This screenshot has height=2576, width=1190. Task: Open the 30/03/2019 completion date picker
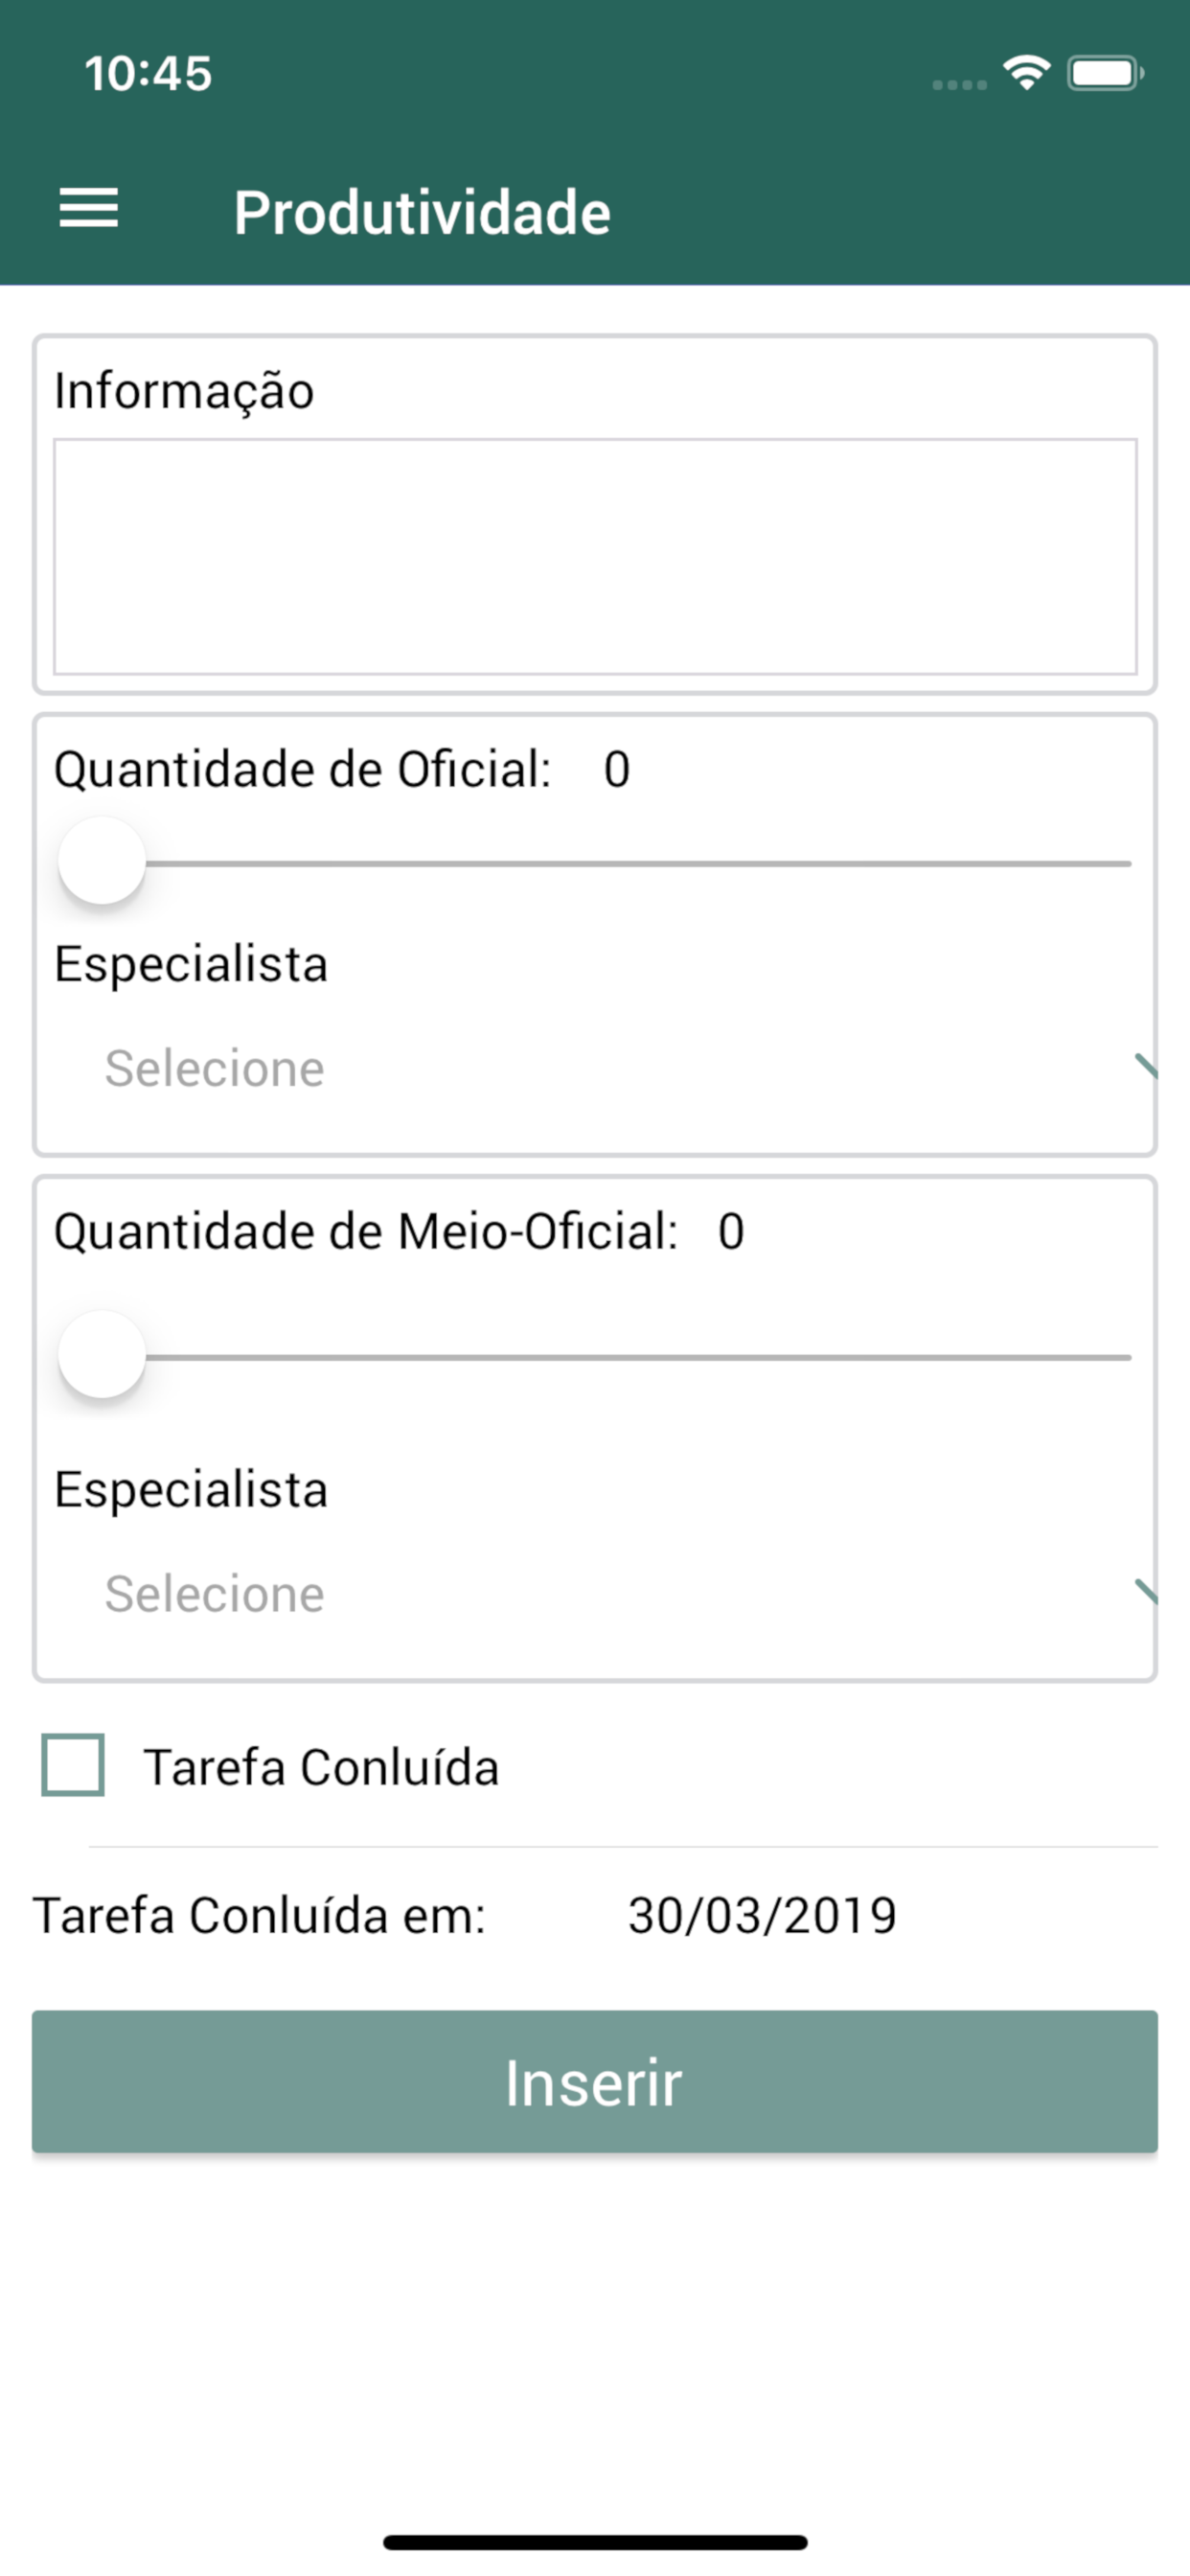click(762, 1915)
